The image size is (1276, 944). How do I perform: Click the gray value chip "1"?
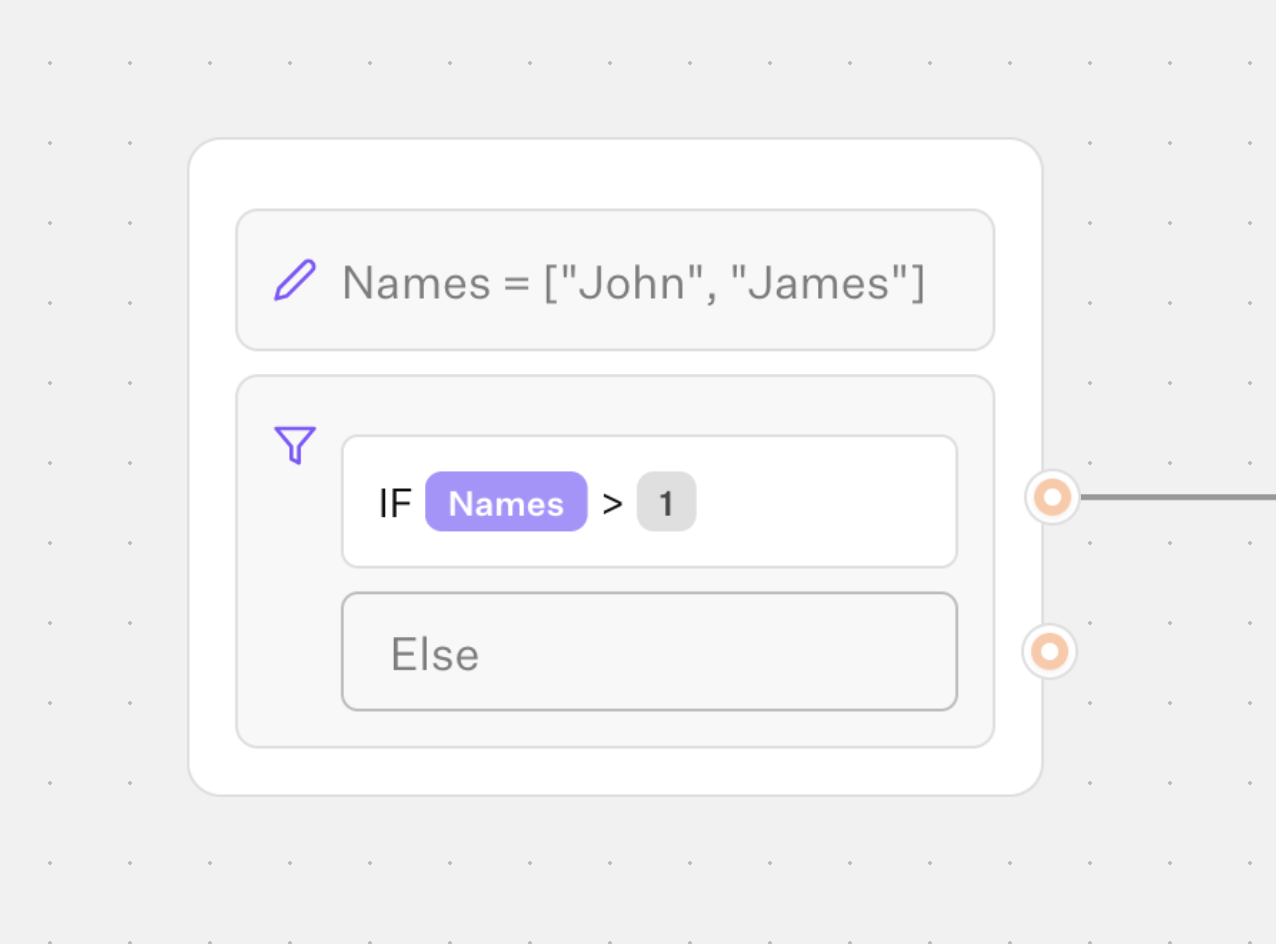666,502
